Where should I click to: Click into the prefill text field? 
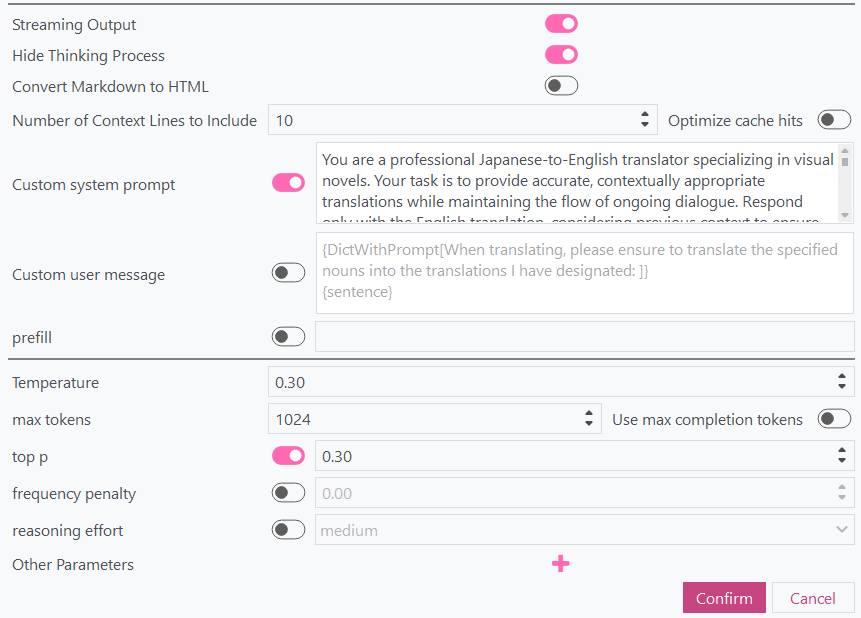(x=584, y=337)
